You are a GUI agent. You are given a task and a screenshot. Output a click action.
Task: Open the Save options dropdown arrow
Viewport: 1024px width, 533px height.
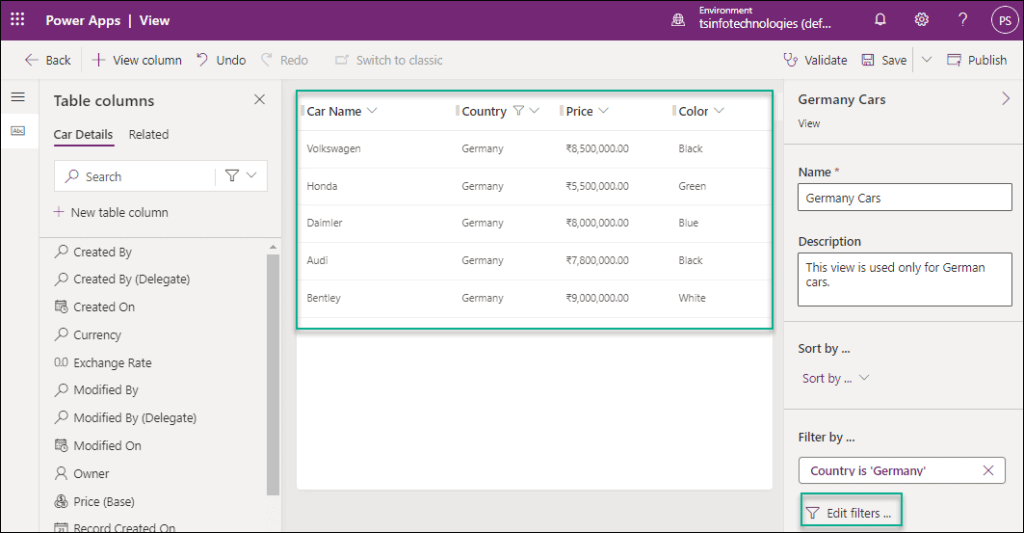[926, 60]
